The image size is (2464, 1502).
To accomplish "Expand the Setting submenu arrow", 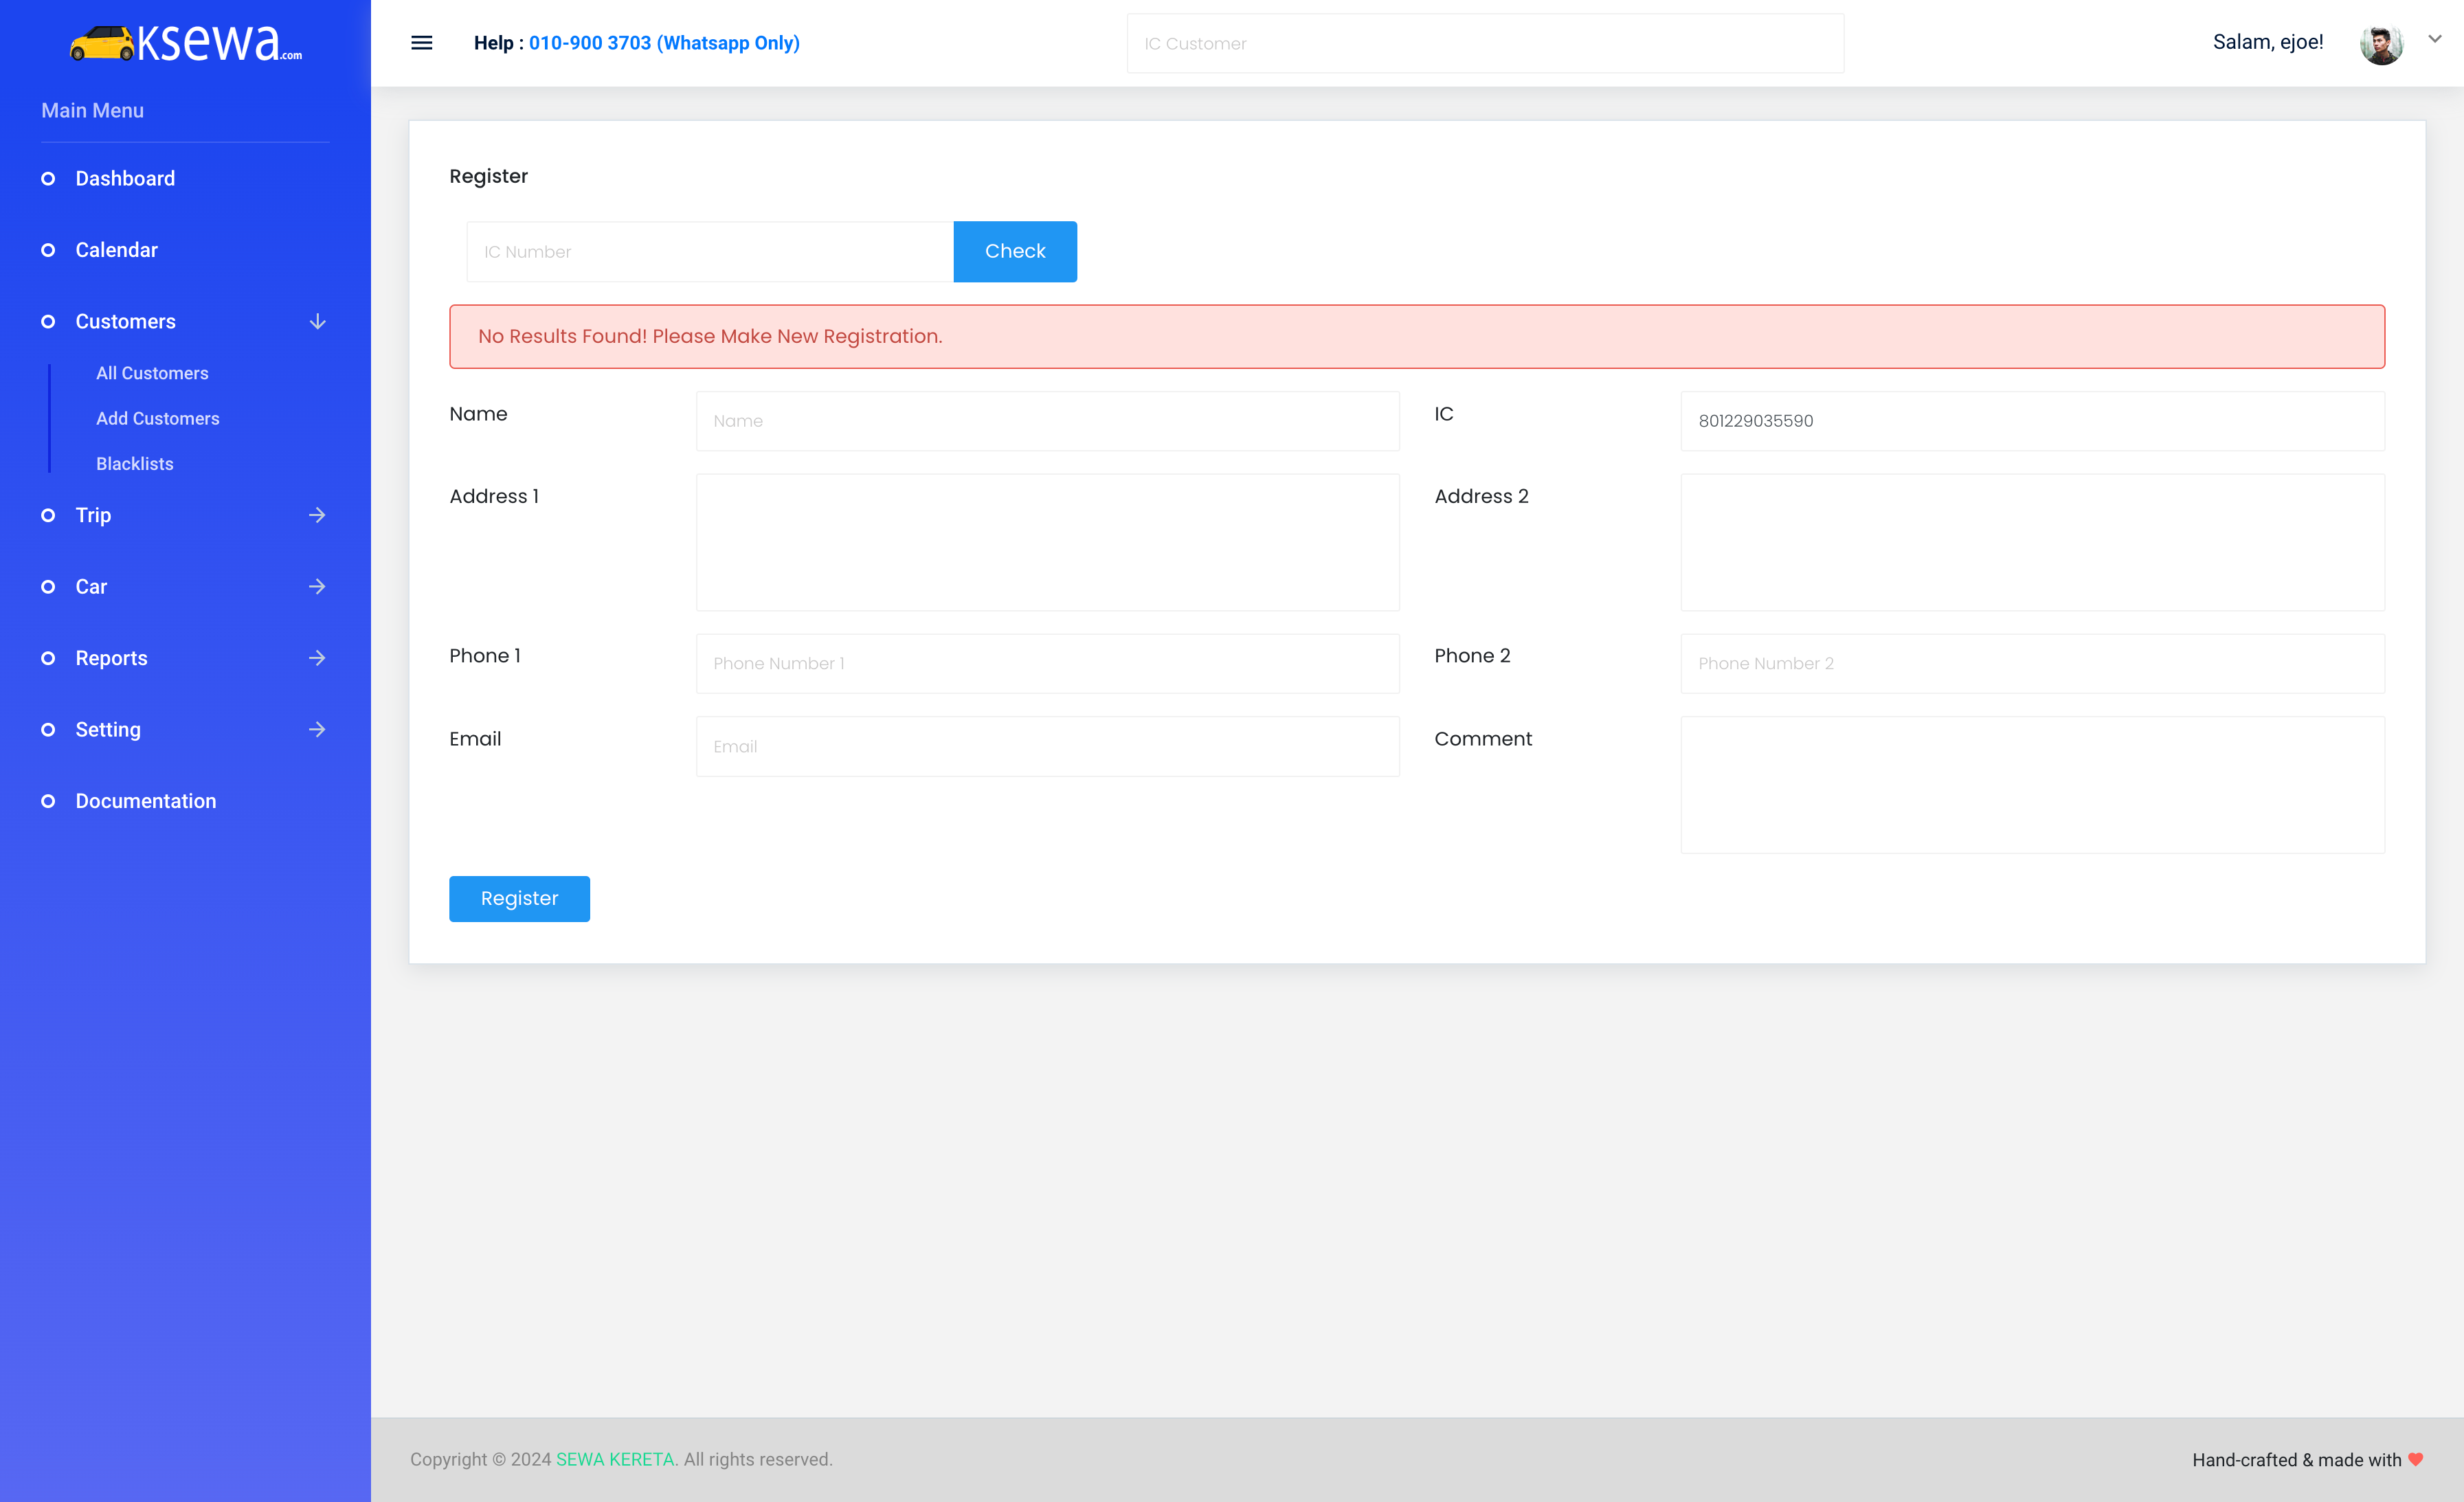I will click(317, 730).
